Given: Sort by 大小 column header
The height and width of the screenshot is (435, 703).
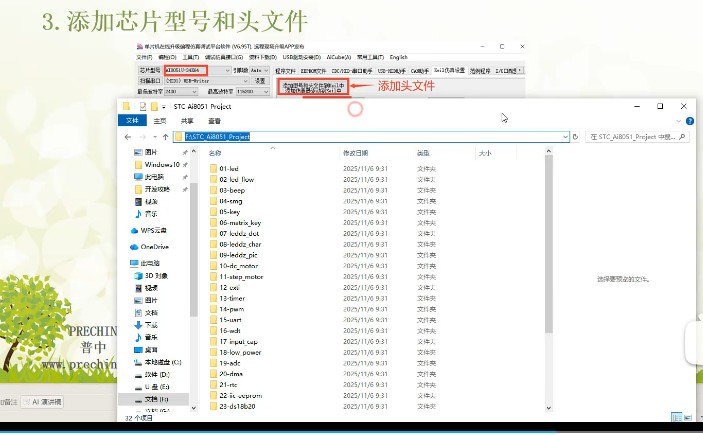Looking at the screenshot, I should pos(485,153).
